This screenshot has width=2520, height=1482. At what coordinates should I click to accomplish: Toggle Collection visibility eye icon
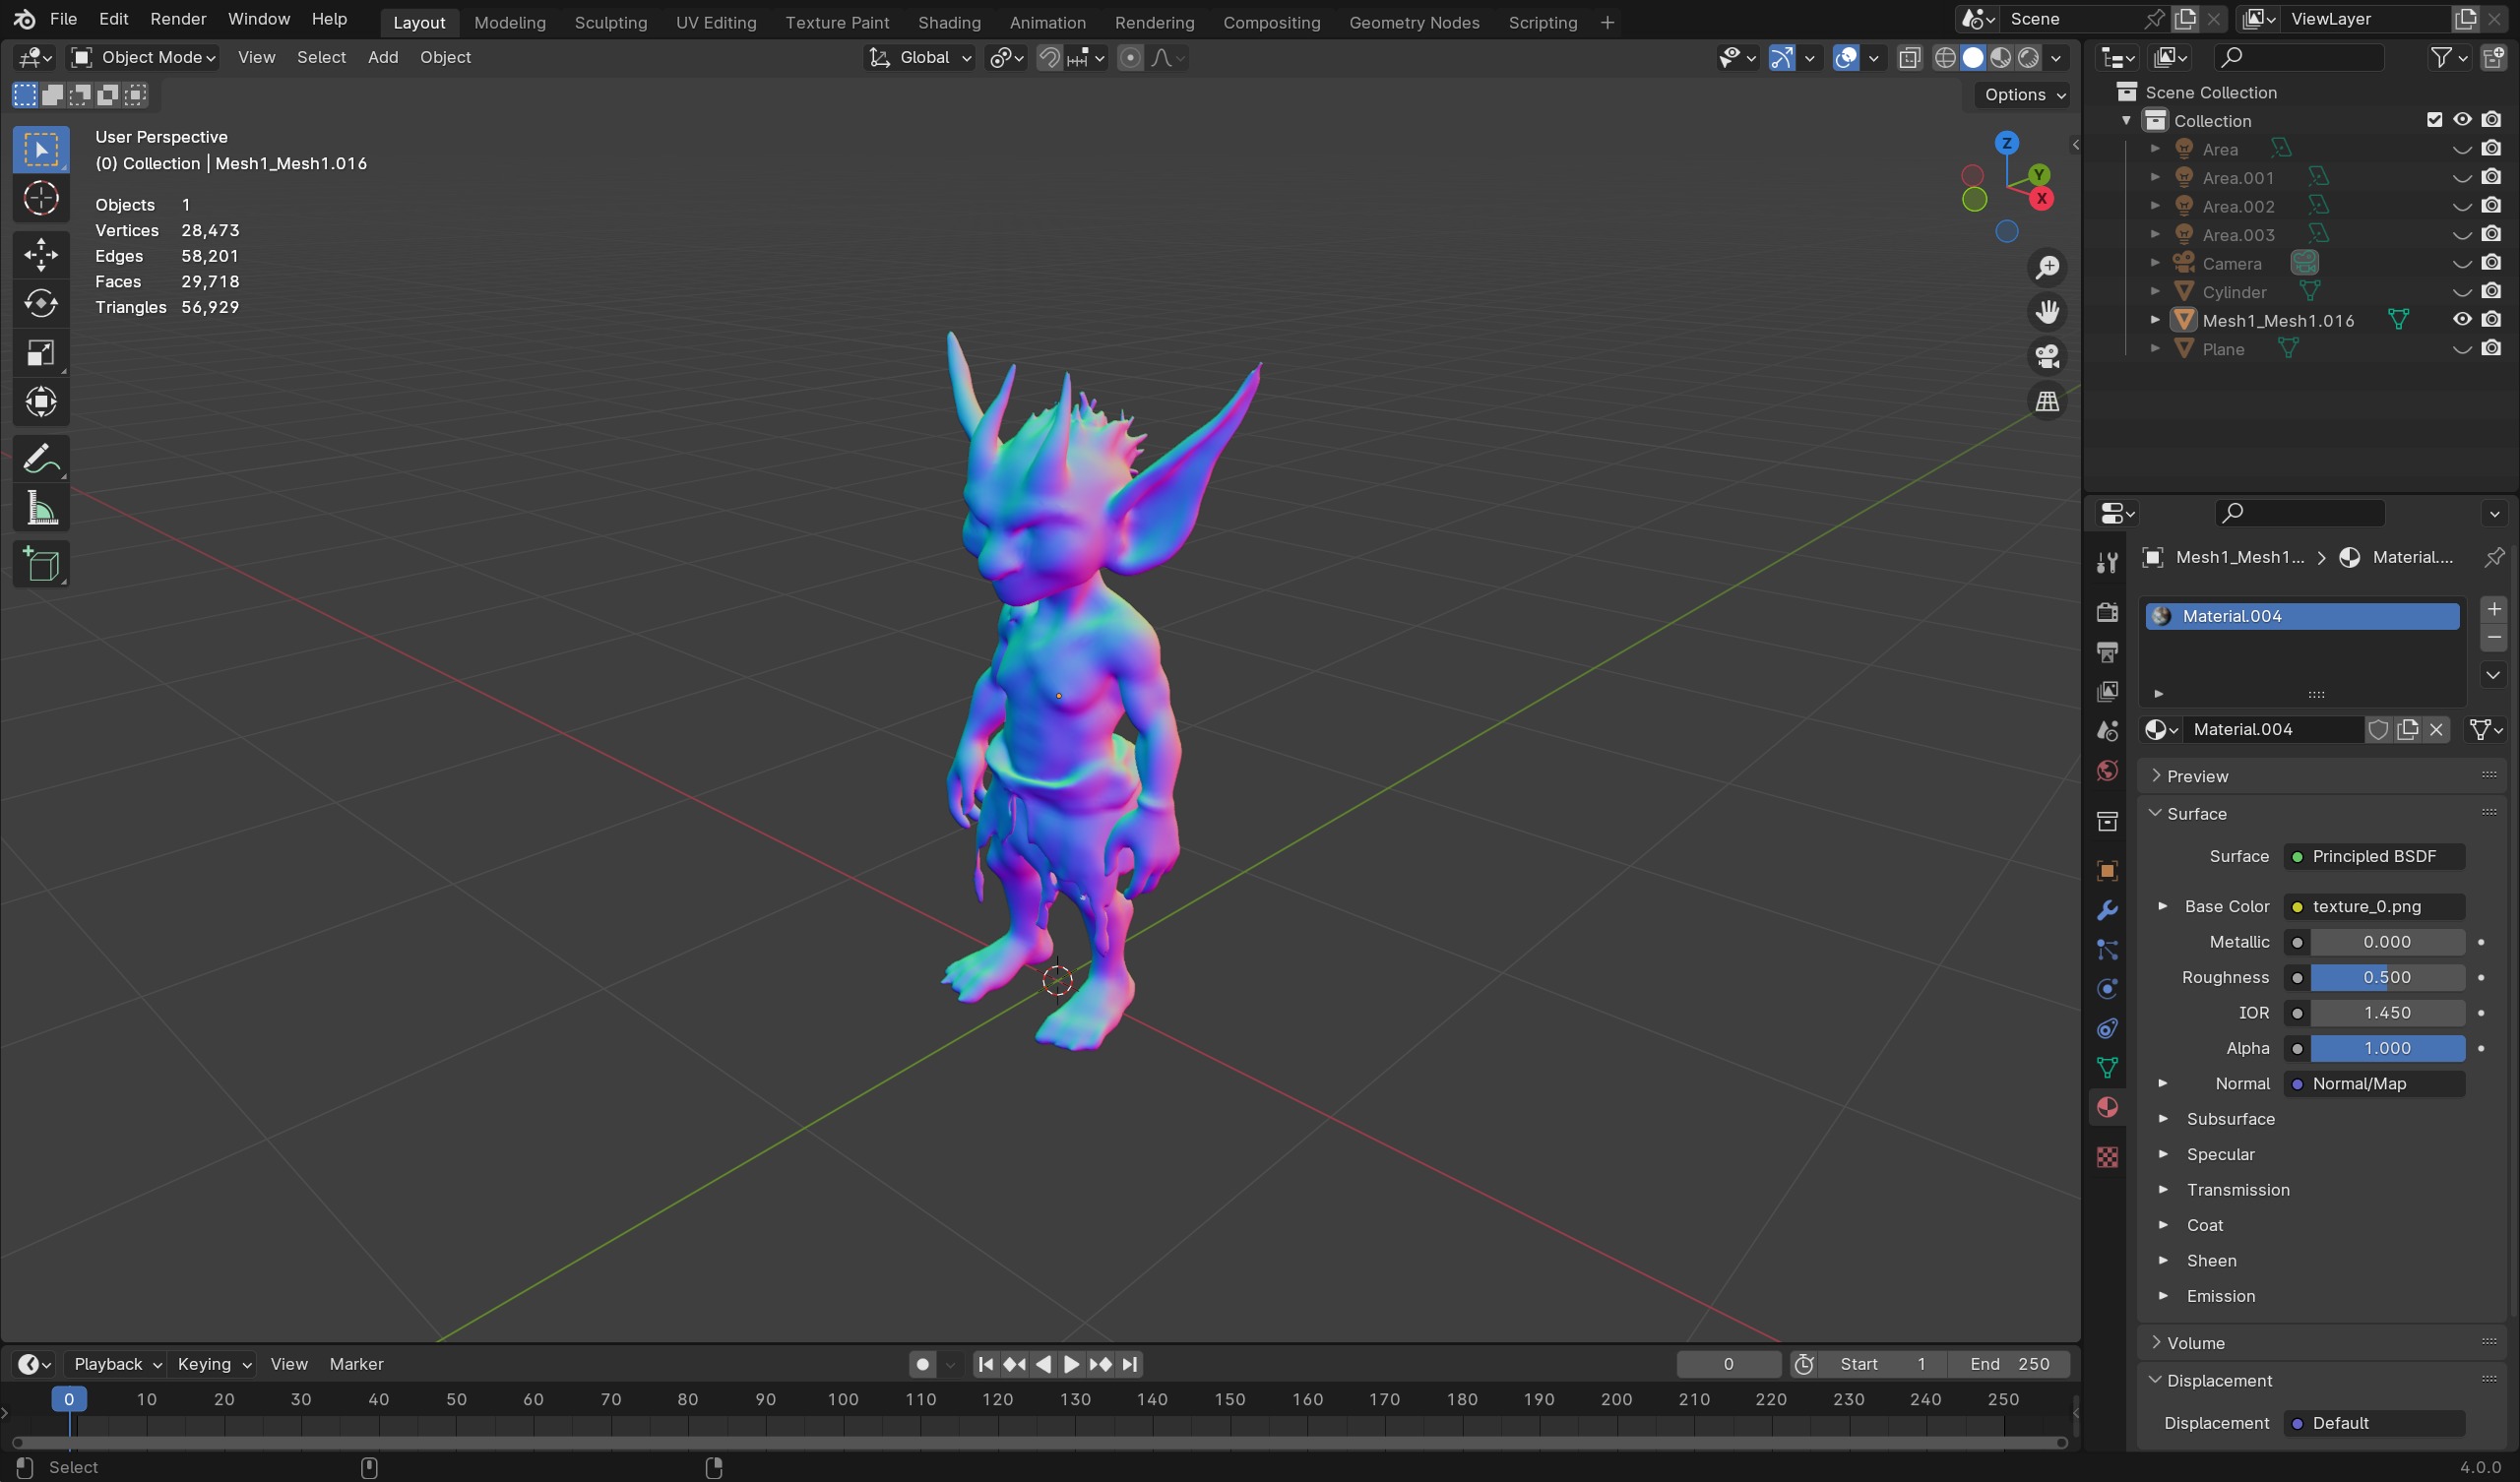(x=2462, y=120)
